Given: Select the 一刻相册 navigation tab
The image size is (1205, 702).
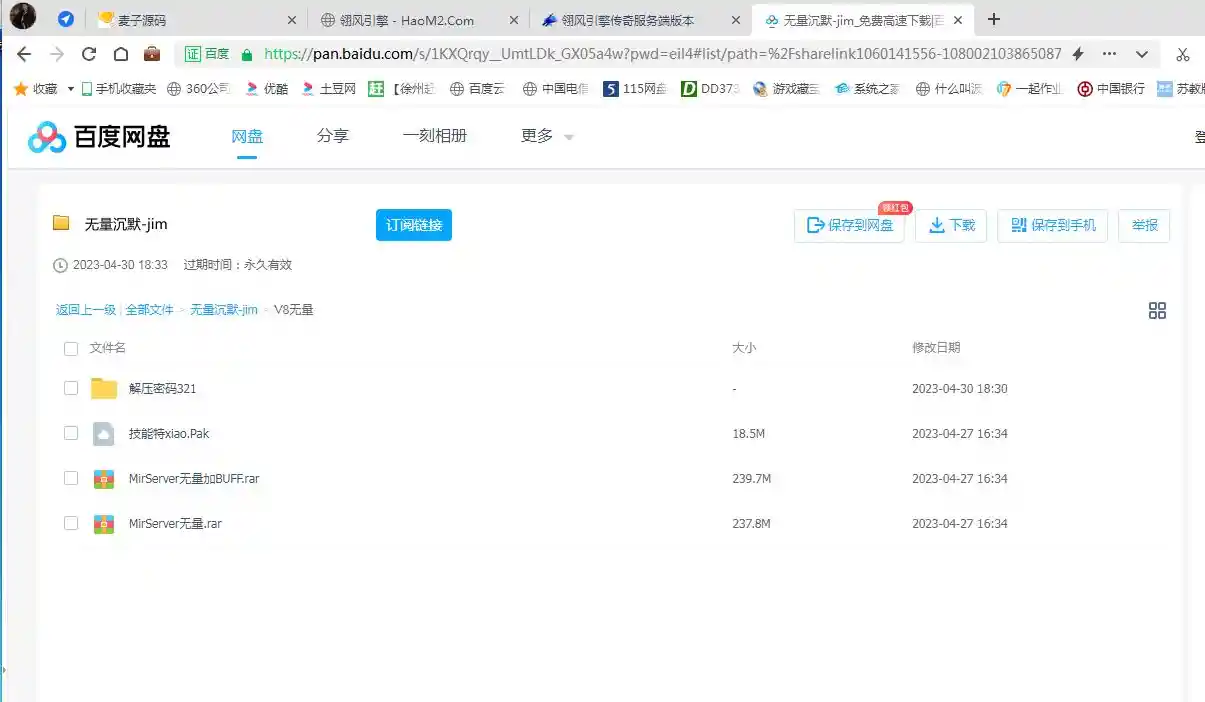Looking at the screenshot, I should [435, 136].
